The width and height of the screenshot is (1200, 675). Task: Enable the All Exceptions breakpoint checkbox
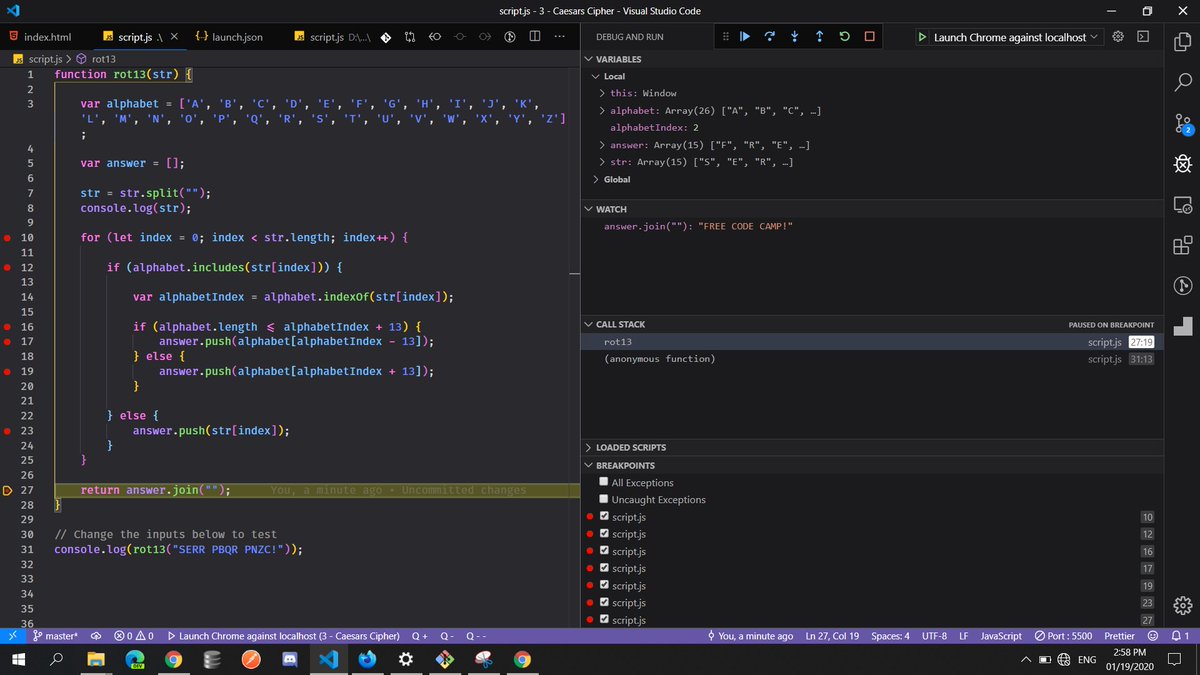(x=603, y=483)
